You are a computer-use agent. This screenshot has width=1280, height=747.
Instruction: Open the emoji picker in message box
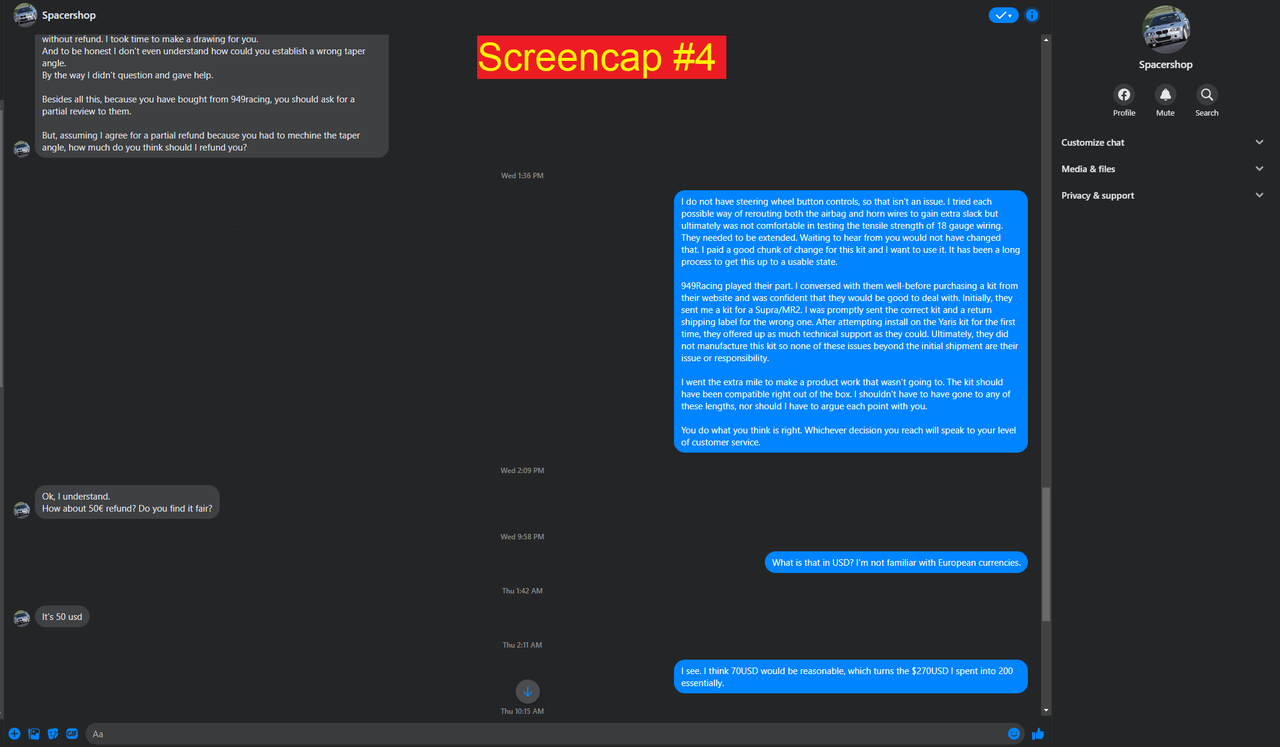coord(1014,734)
